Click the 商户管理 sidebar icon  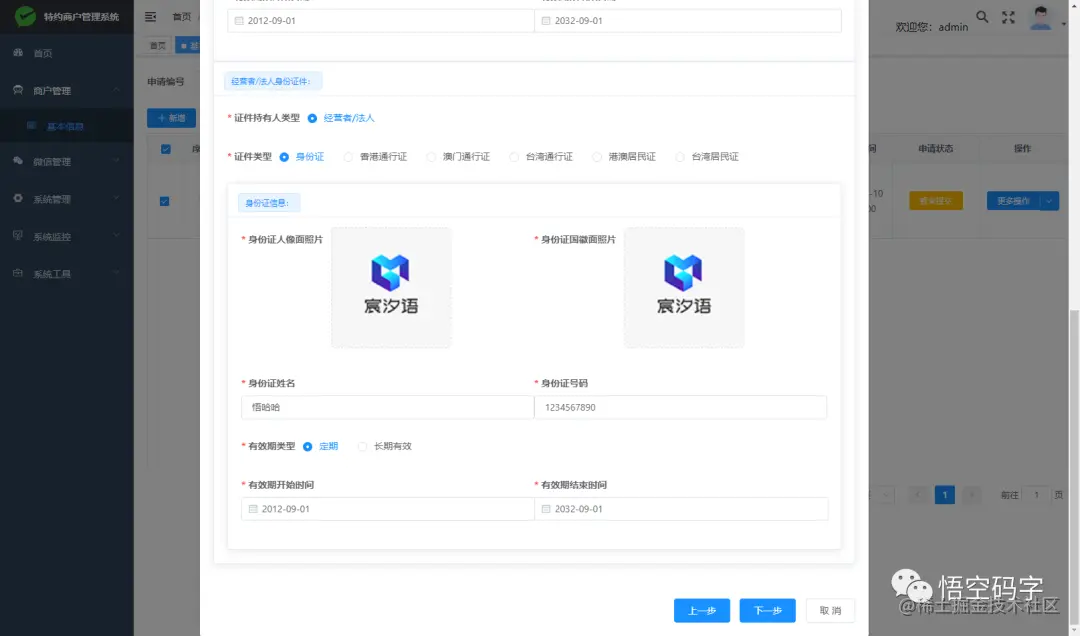[x=18, y=90]
